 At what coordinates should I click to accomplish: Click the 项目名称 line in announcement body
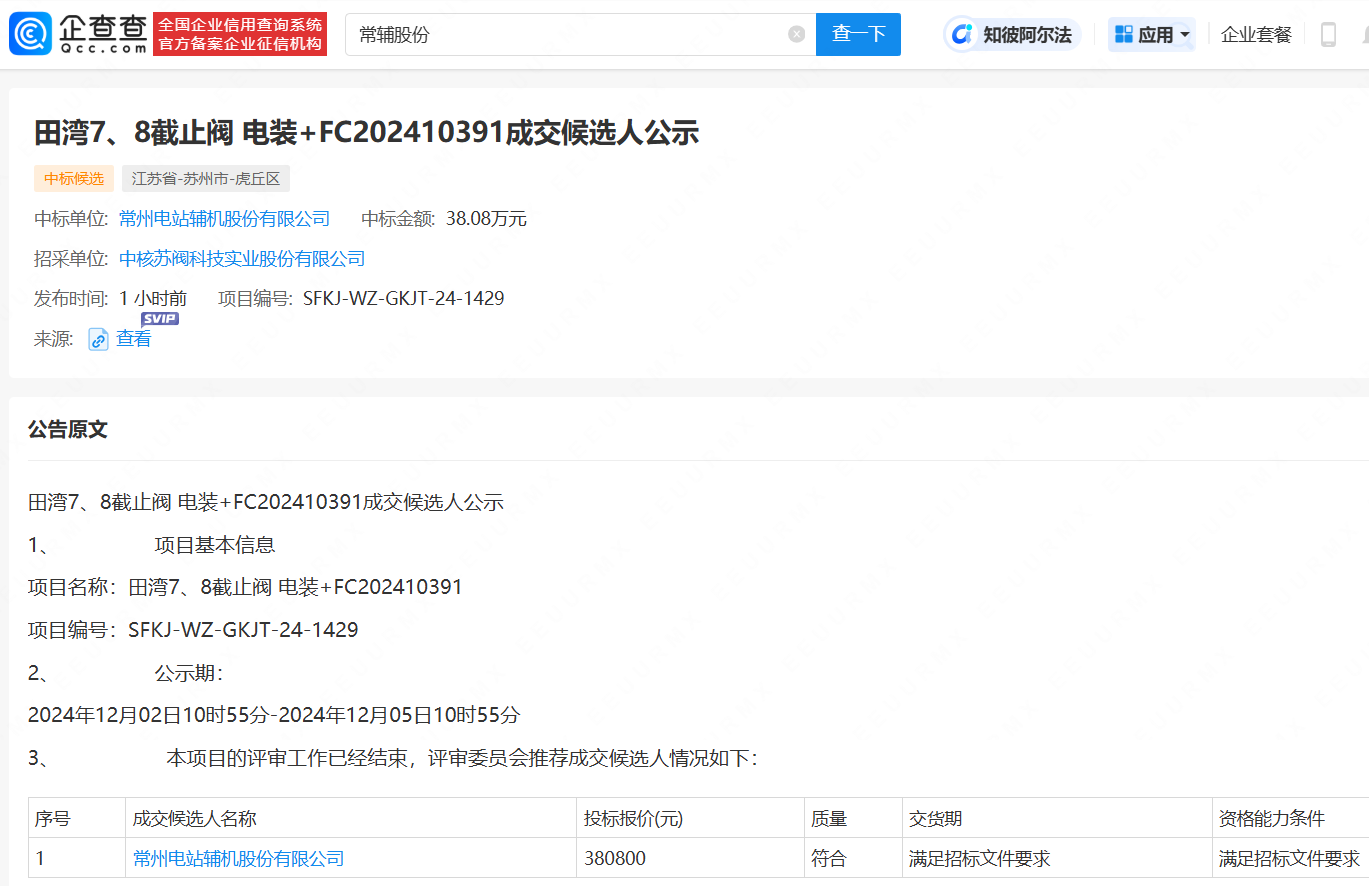pyautogui.click(x=245, y=587)
